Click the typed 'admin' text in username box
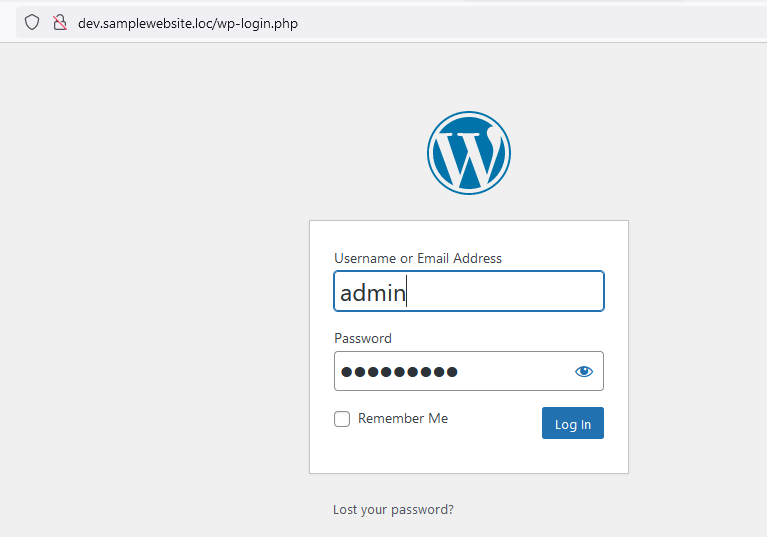 point(373,293)
